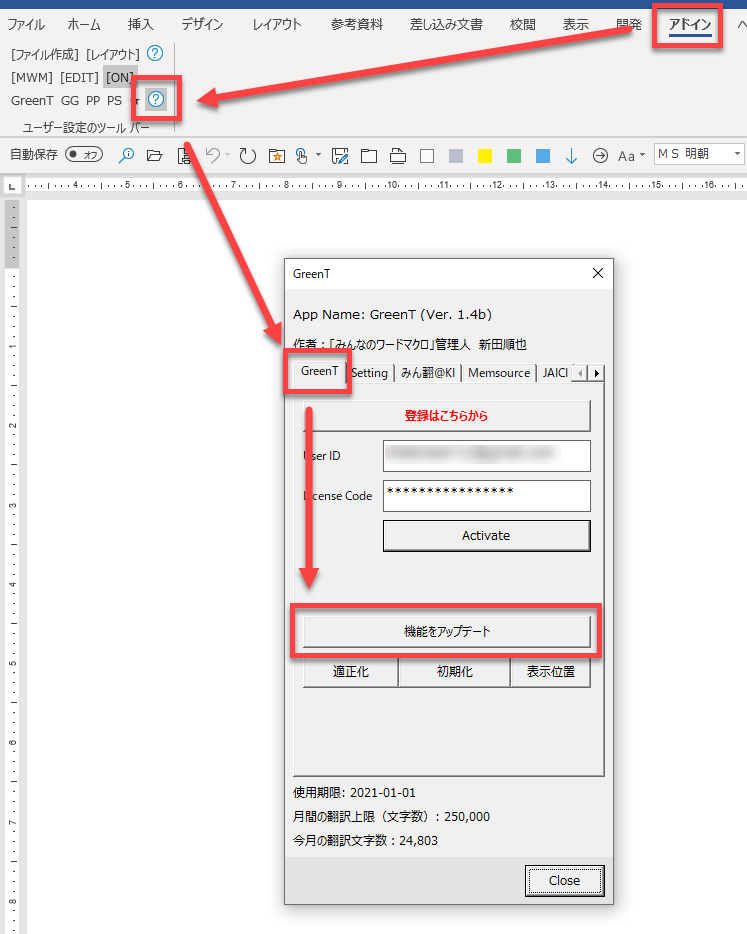Click the circled right arrow icon
The height and width of the screenshot is (934, 747).
[x=600, y=155]
